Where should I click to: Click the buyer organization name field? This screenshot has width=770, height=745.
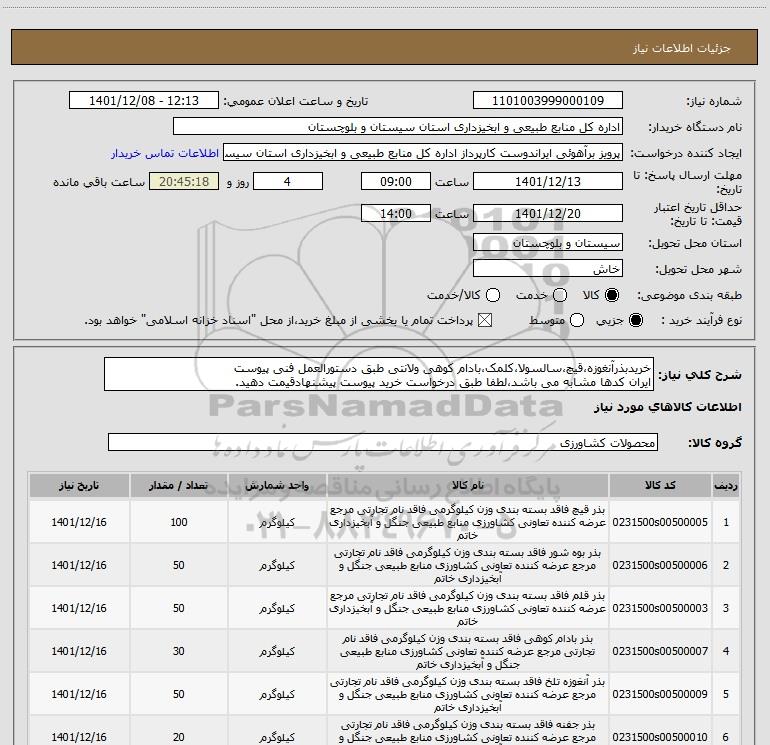click(398, 127)
